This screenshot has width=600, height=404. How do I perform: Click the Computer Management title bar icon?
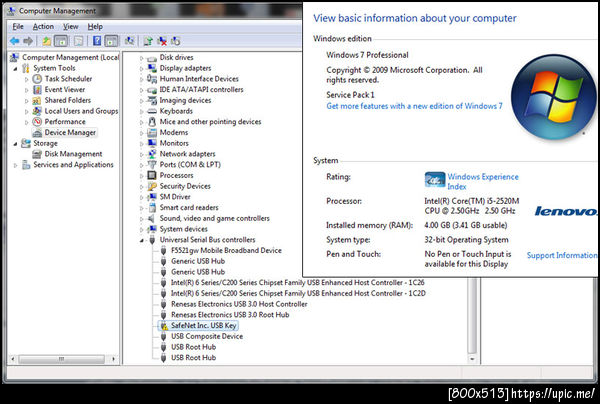point(12,11)
